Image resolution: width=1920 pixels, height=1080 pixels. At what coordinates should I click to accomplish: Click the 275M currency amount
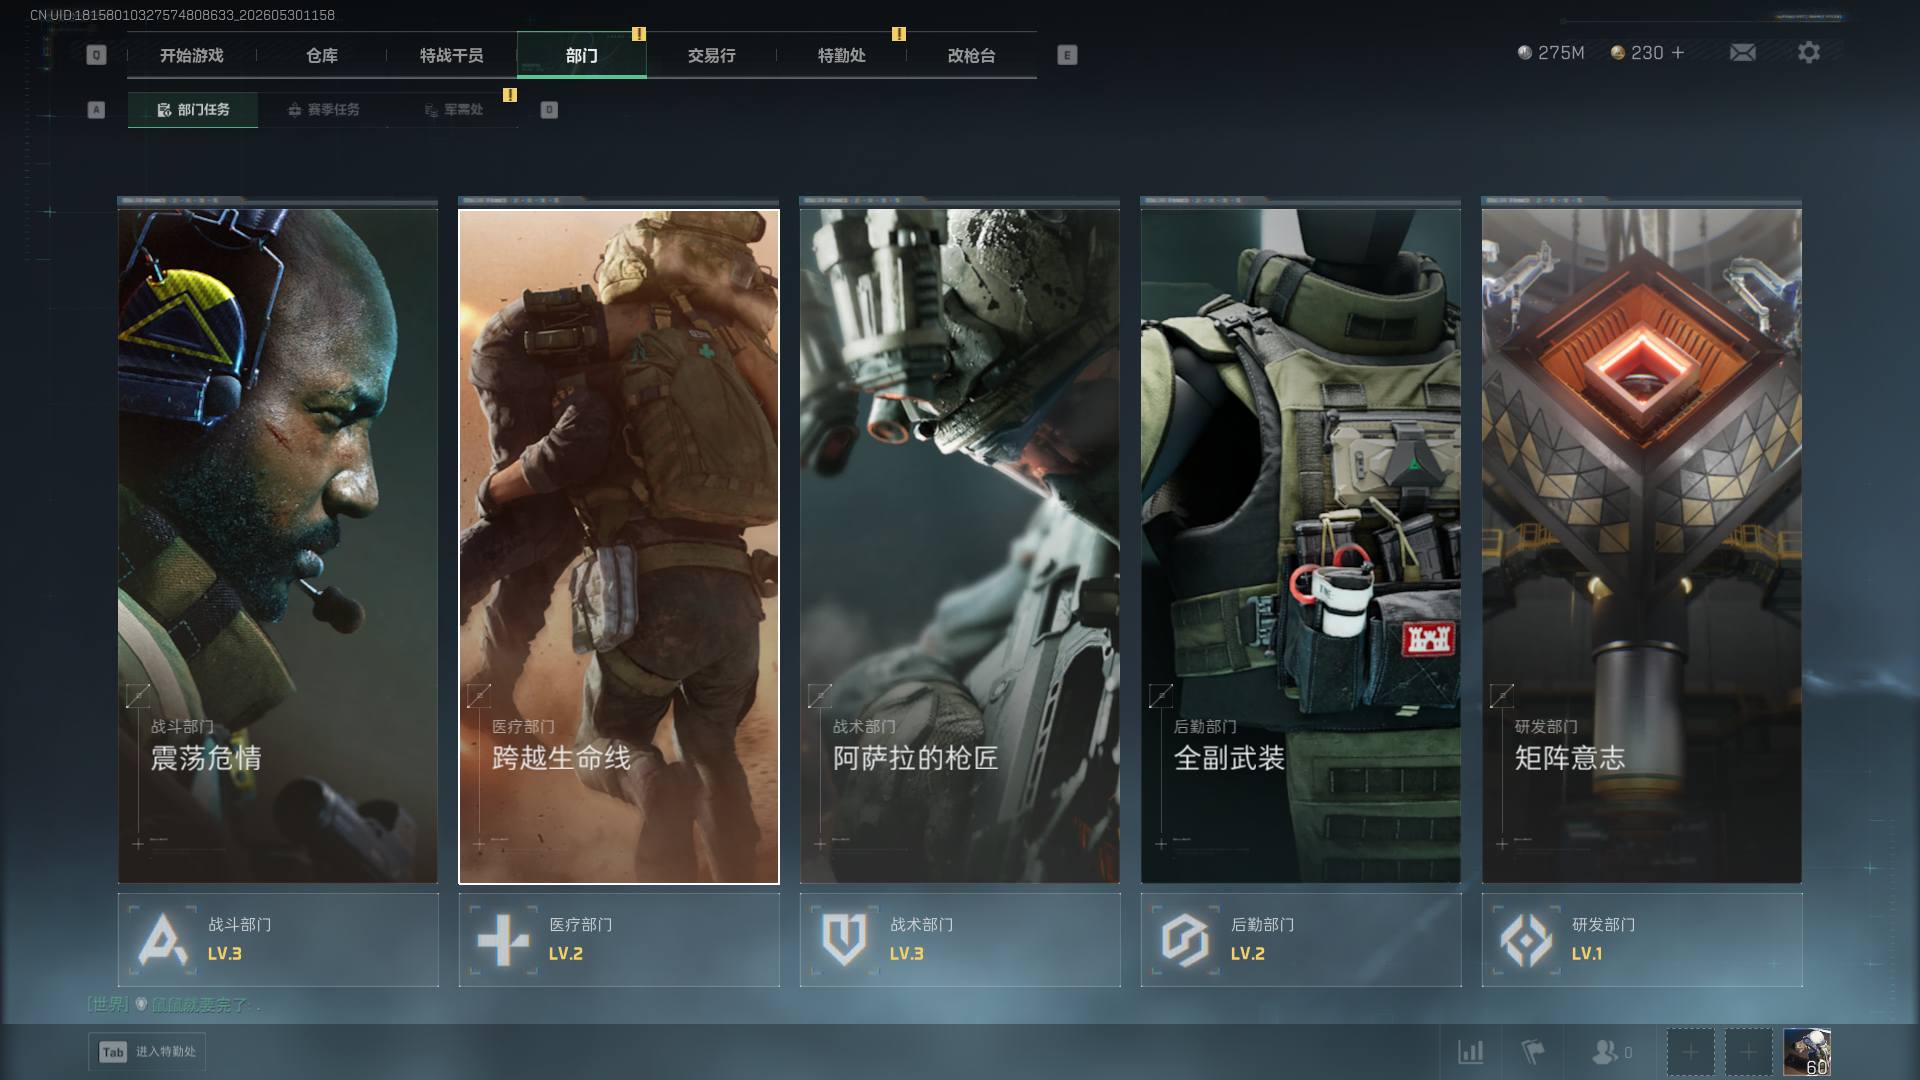point(1561,52)
